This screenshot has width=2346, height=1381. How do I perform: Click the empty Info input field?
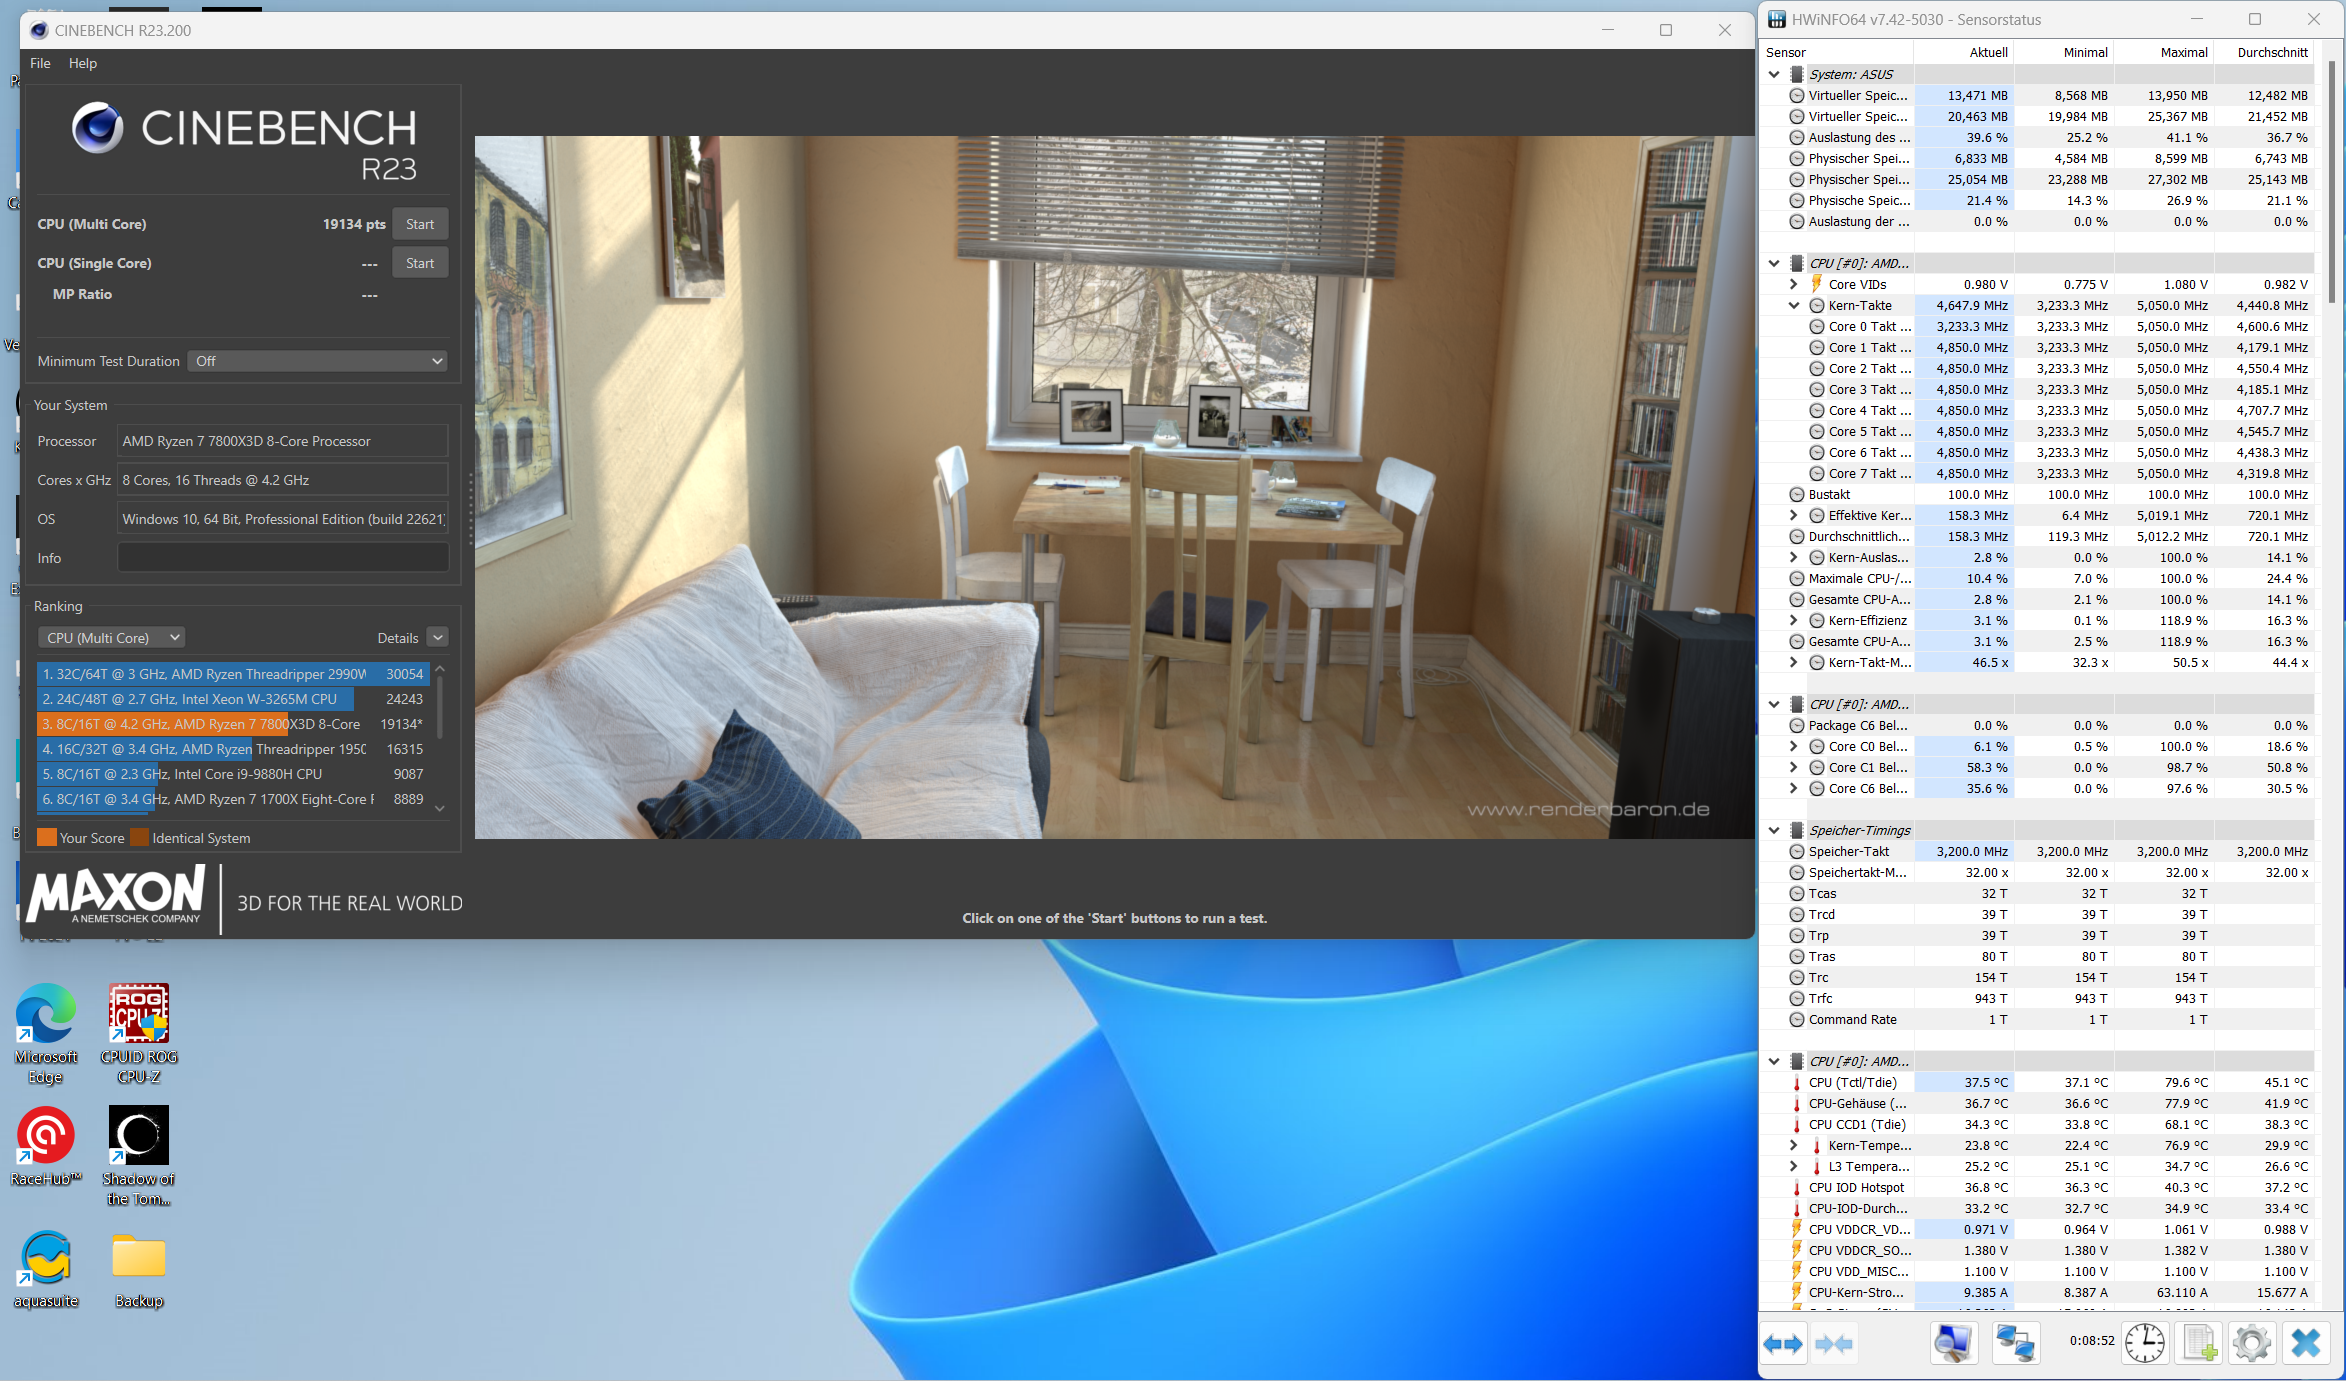(283, 558)
